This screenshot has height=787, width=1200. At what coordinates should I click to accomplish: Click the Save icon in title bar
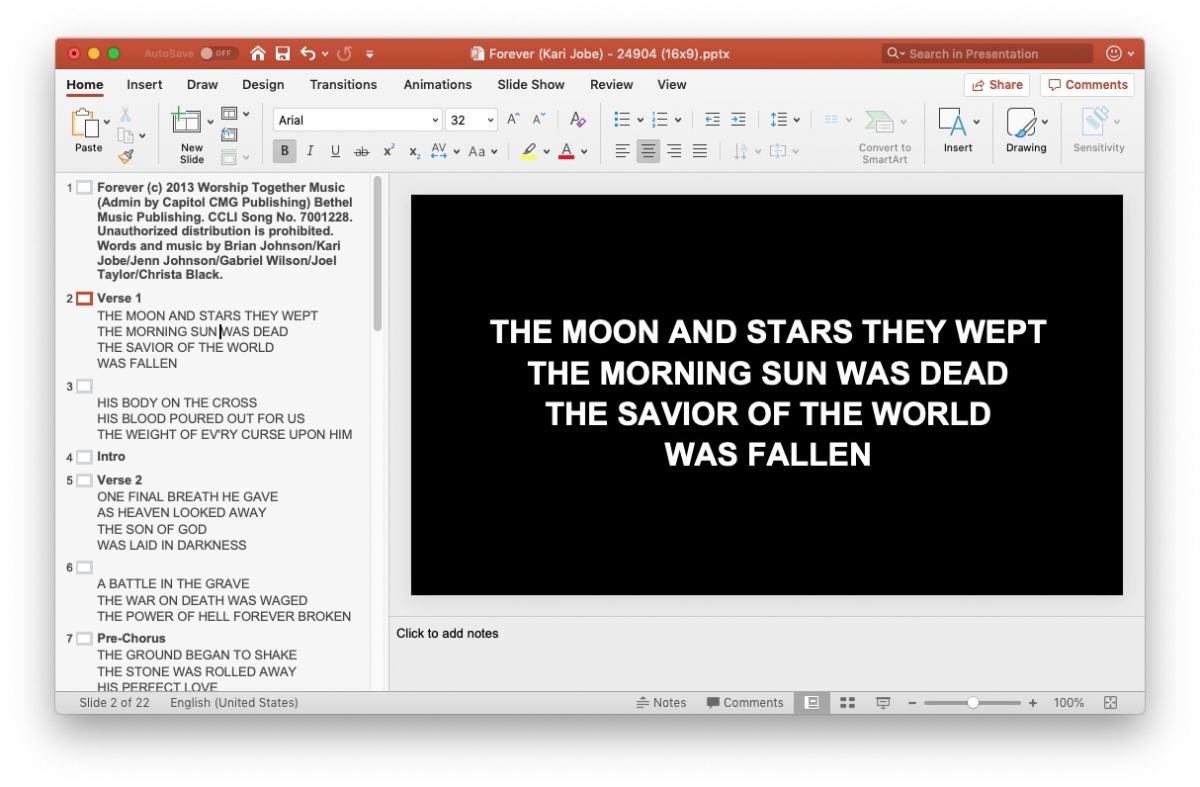pyautogui.click(x=283, y=54)
